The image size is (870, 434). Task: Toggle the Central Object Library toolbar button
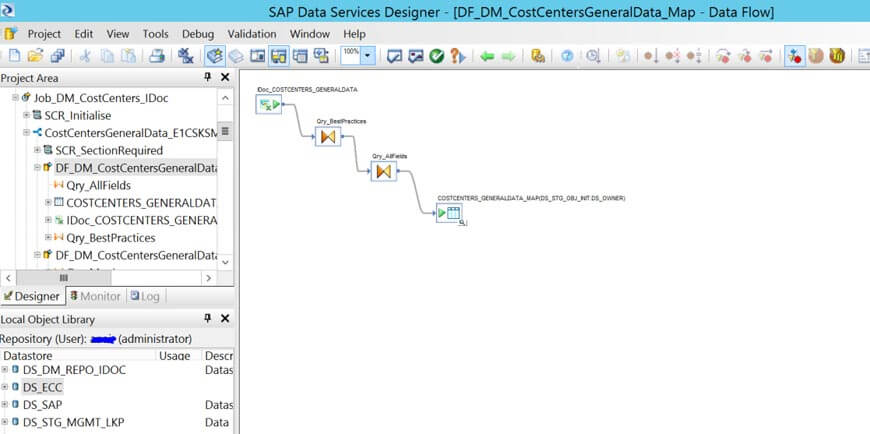click(x=236, y=56)
